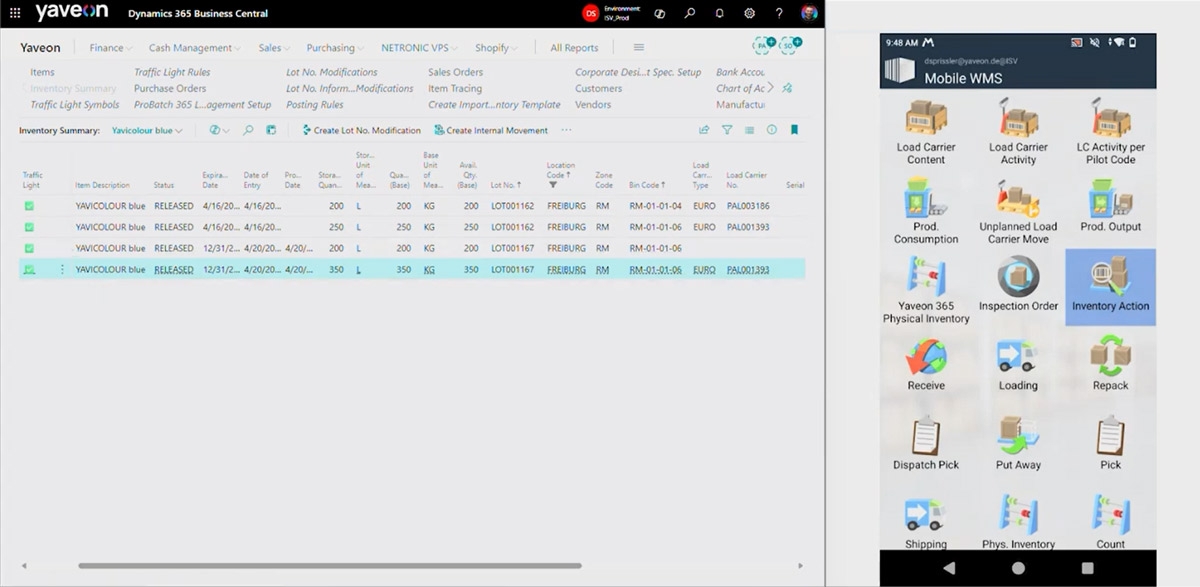Click the DS environment badge
The width and height of the screenshot is (1200, 587).
tap(590, 13)
